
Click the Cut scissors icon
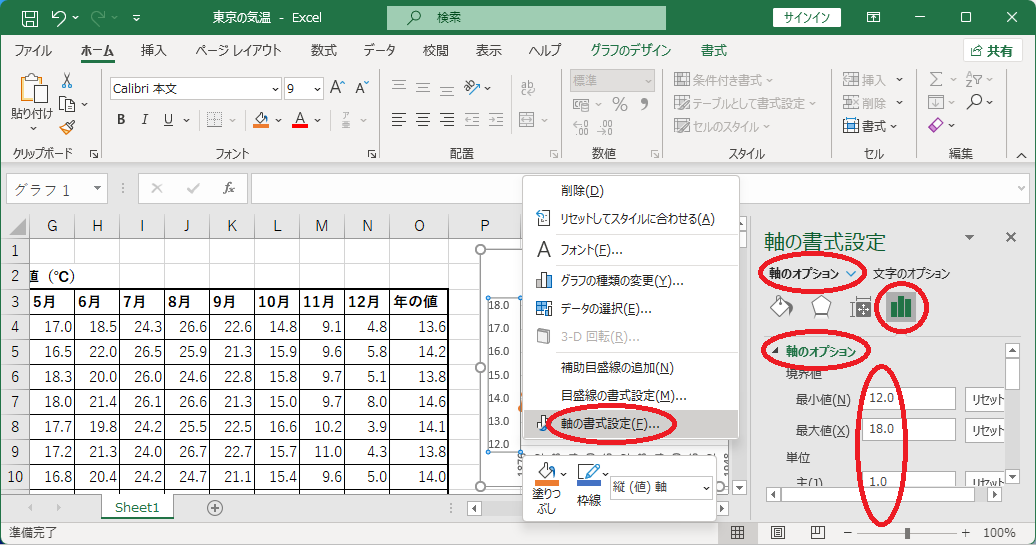click(67, 81)
